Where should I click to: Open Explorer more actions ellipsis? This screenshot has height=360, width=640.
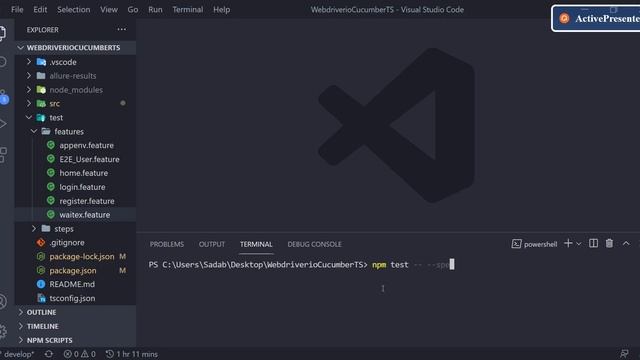point(122,29)
